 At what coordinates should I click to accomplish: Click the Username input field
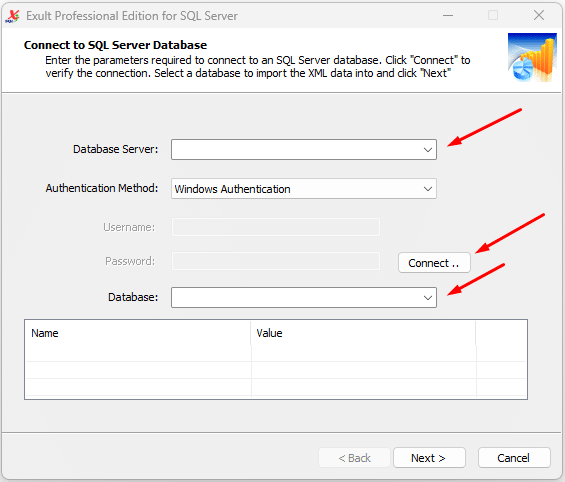276,227
